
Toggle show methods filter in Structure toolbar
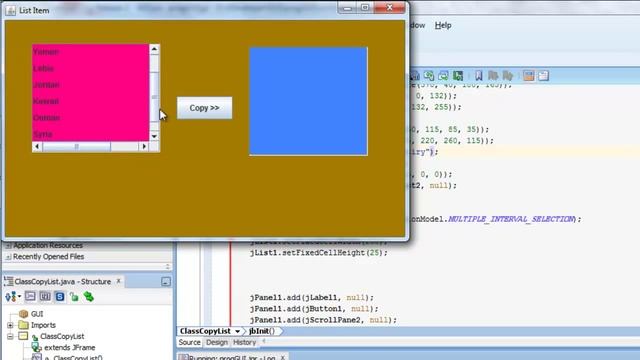(x=30, y=297)
